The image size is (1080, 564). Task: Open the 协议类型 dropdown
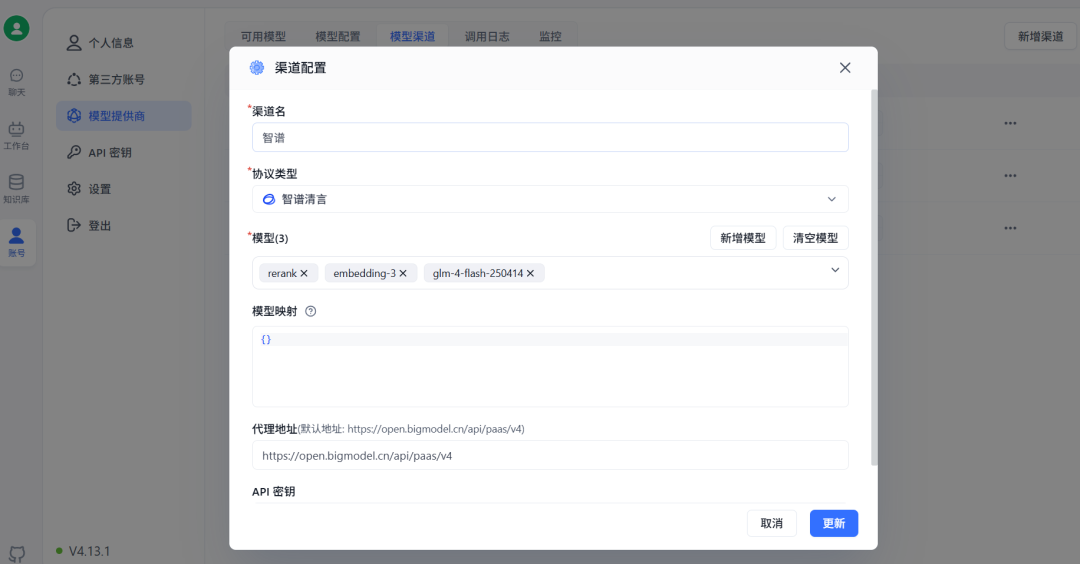point(550,199)
